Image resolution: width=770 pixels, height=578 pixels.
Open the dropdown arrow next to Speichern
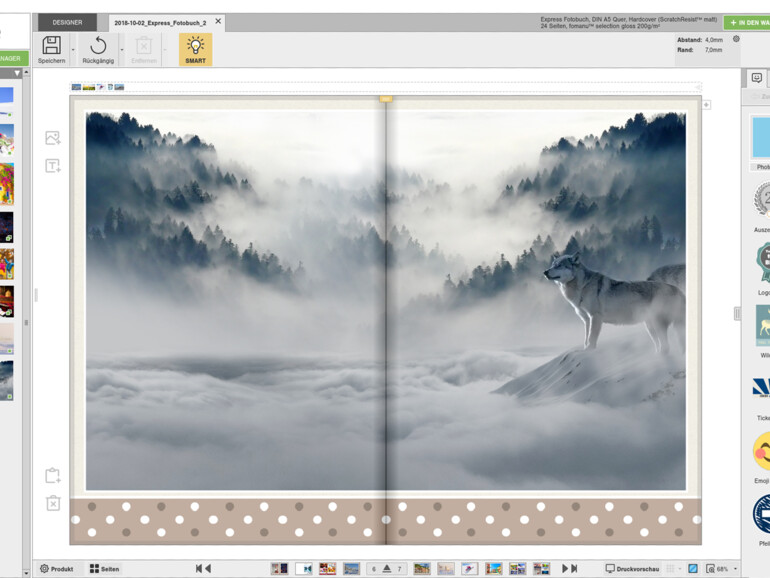73,50
